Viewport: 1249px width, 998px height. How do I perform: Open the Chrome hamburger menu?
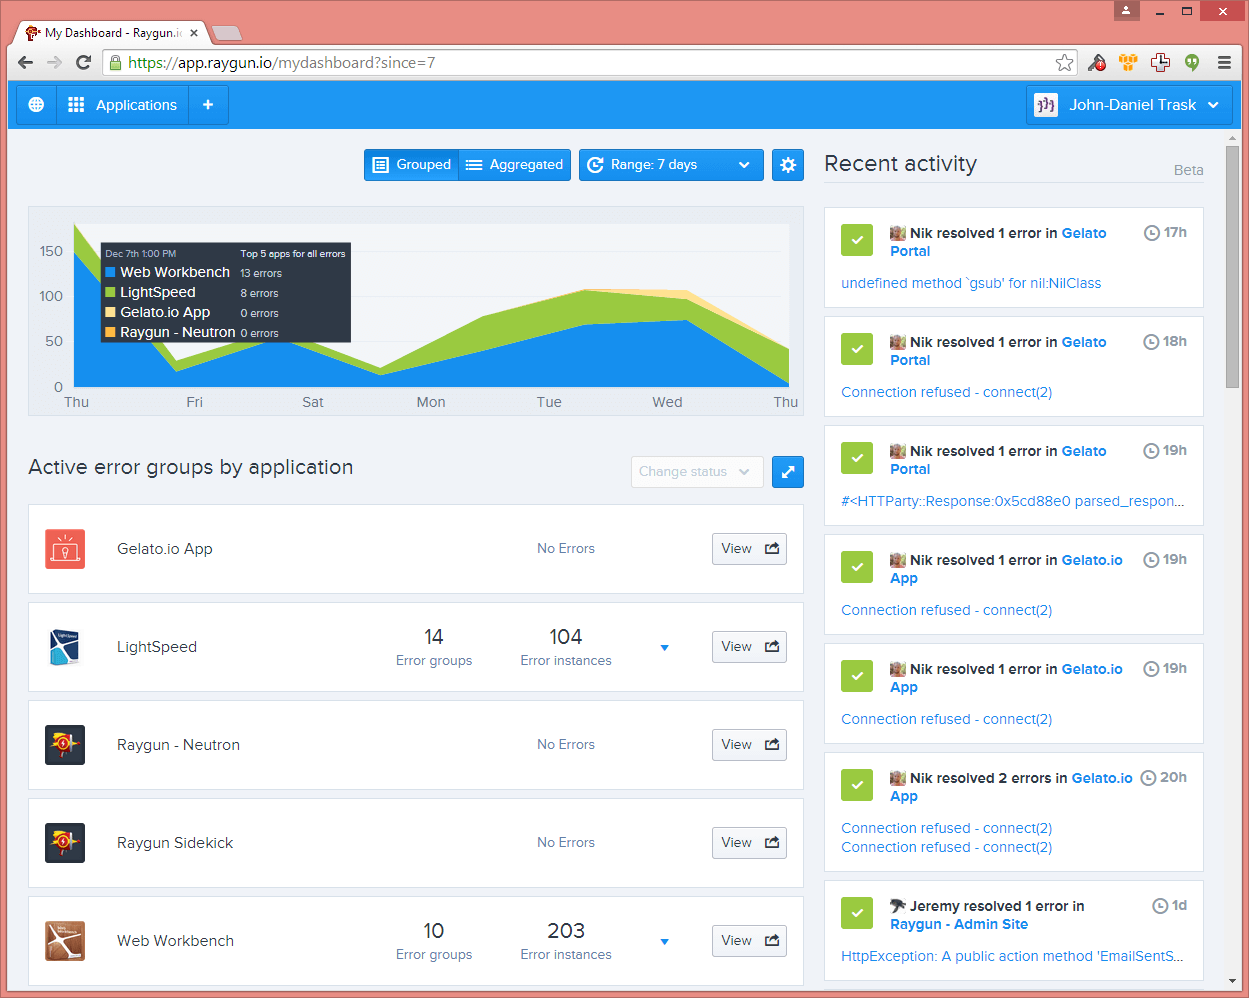point(1224,62)
